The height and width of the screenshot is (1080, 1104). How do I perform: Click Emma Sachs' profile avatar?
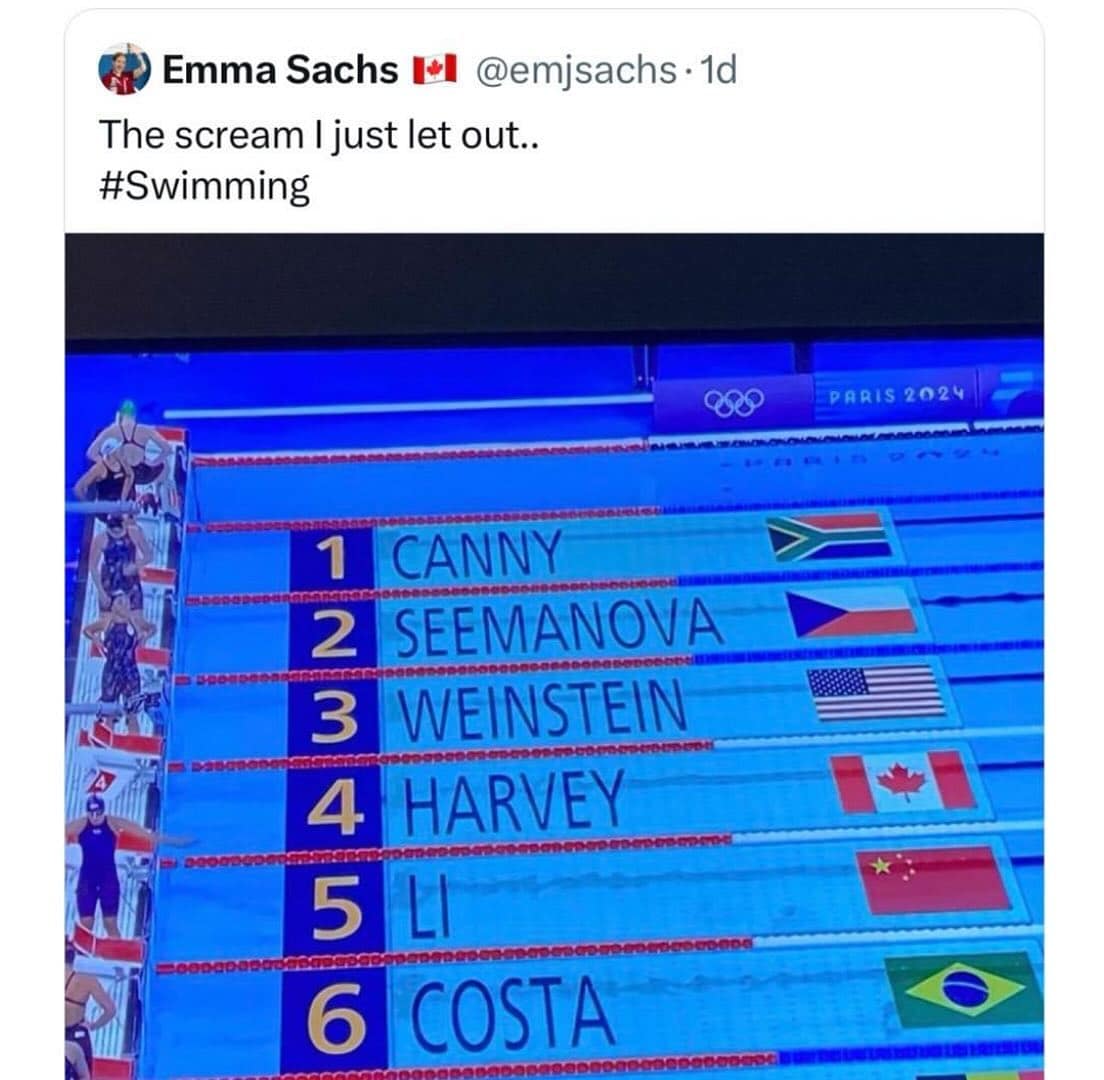124,70
